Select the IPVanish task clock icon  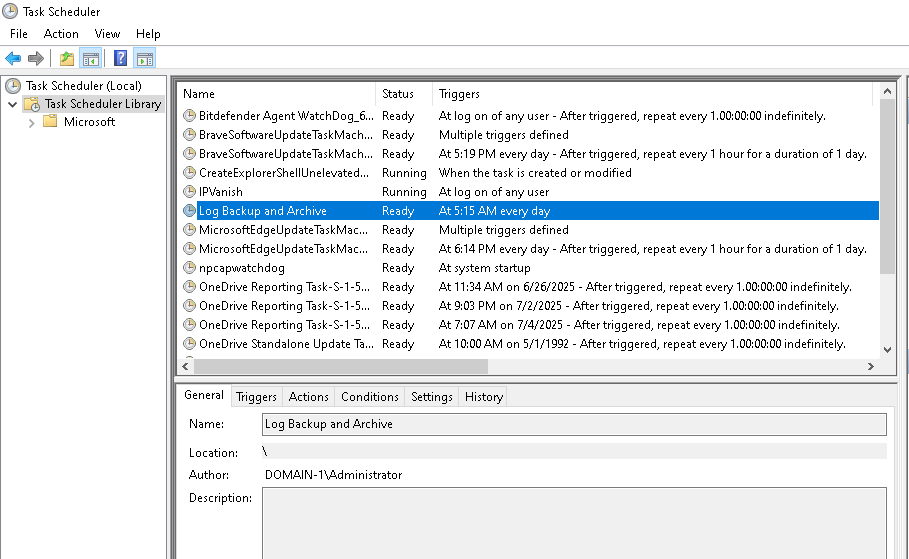pos(190,192)
